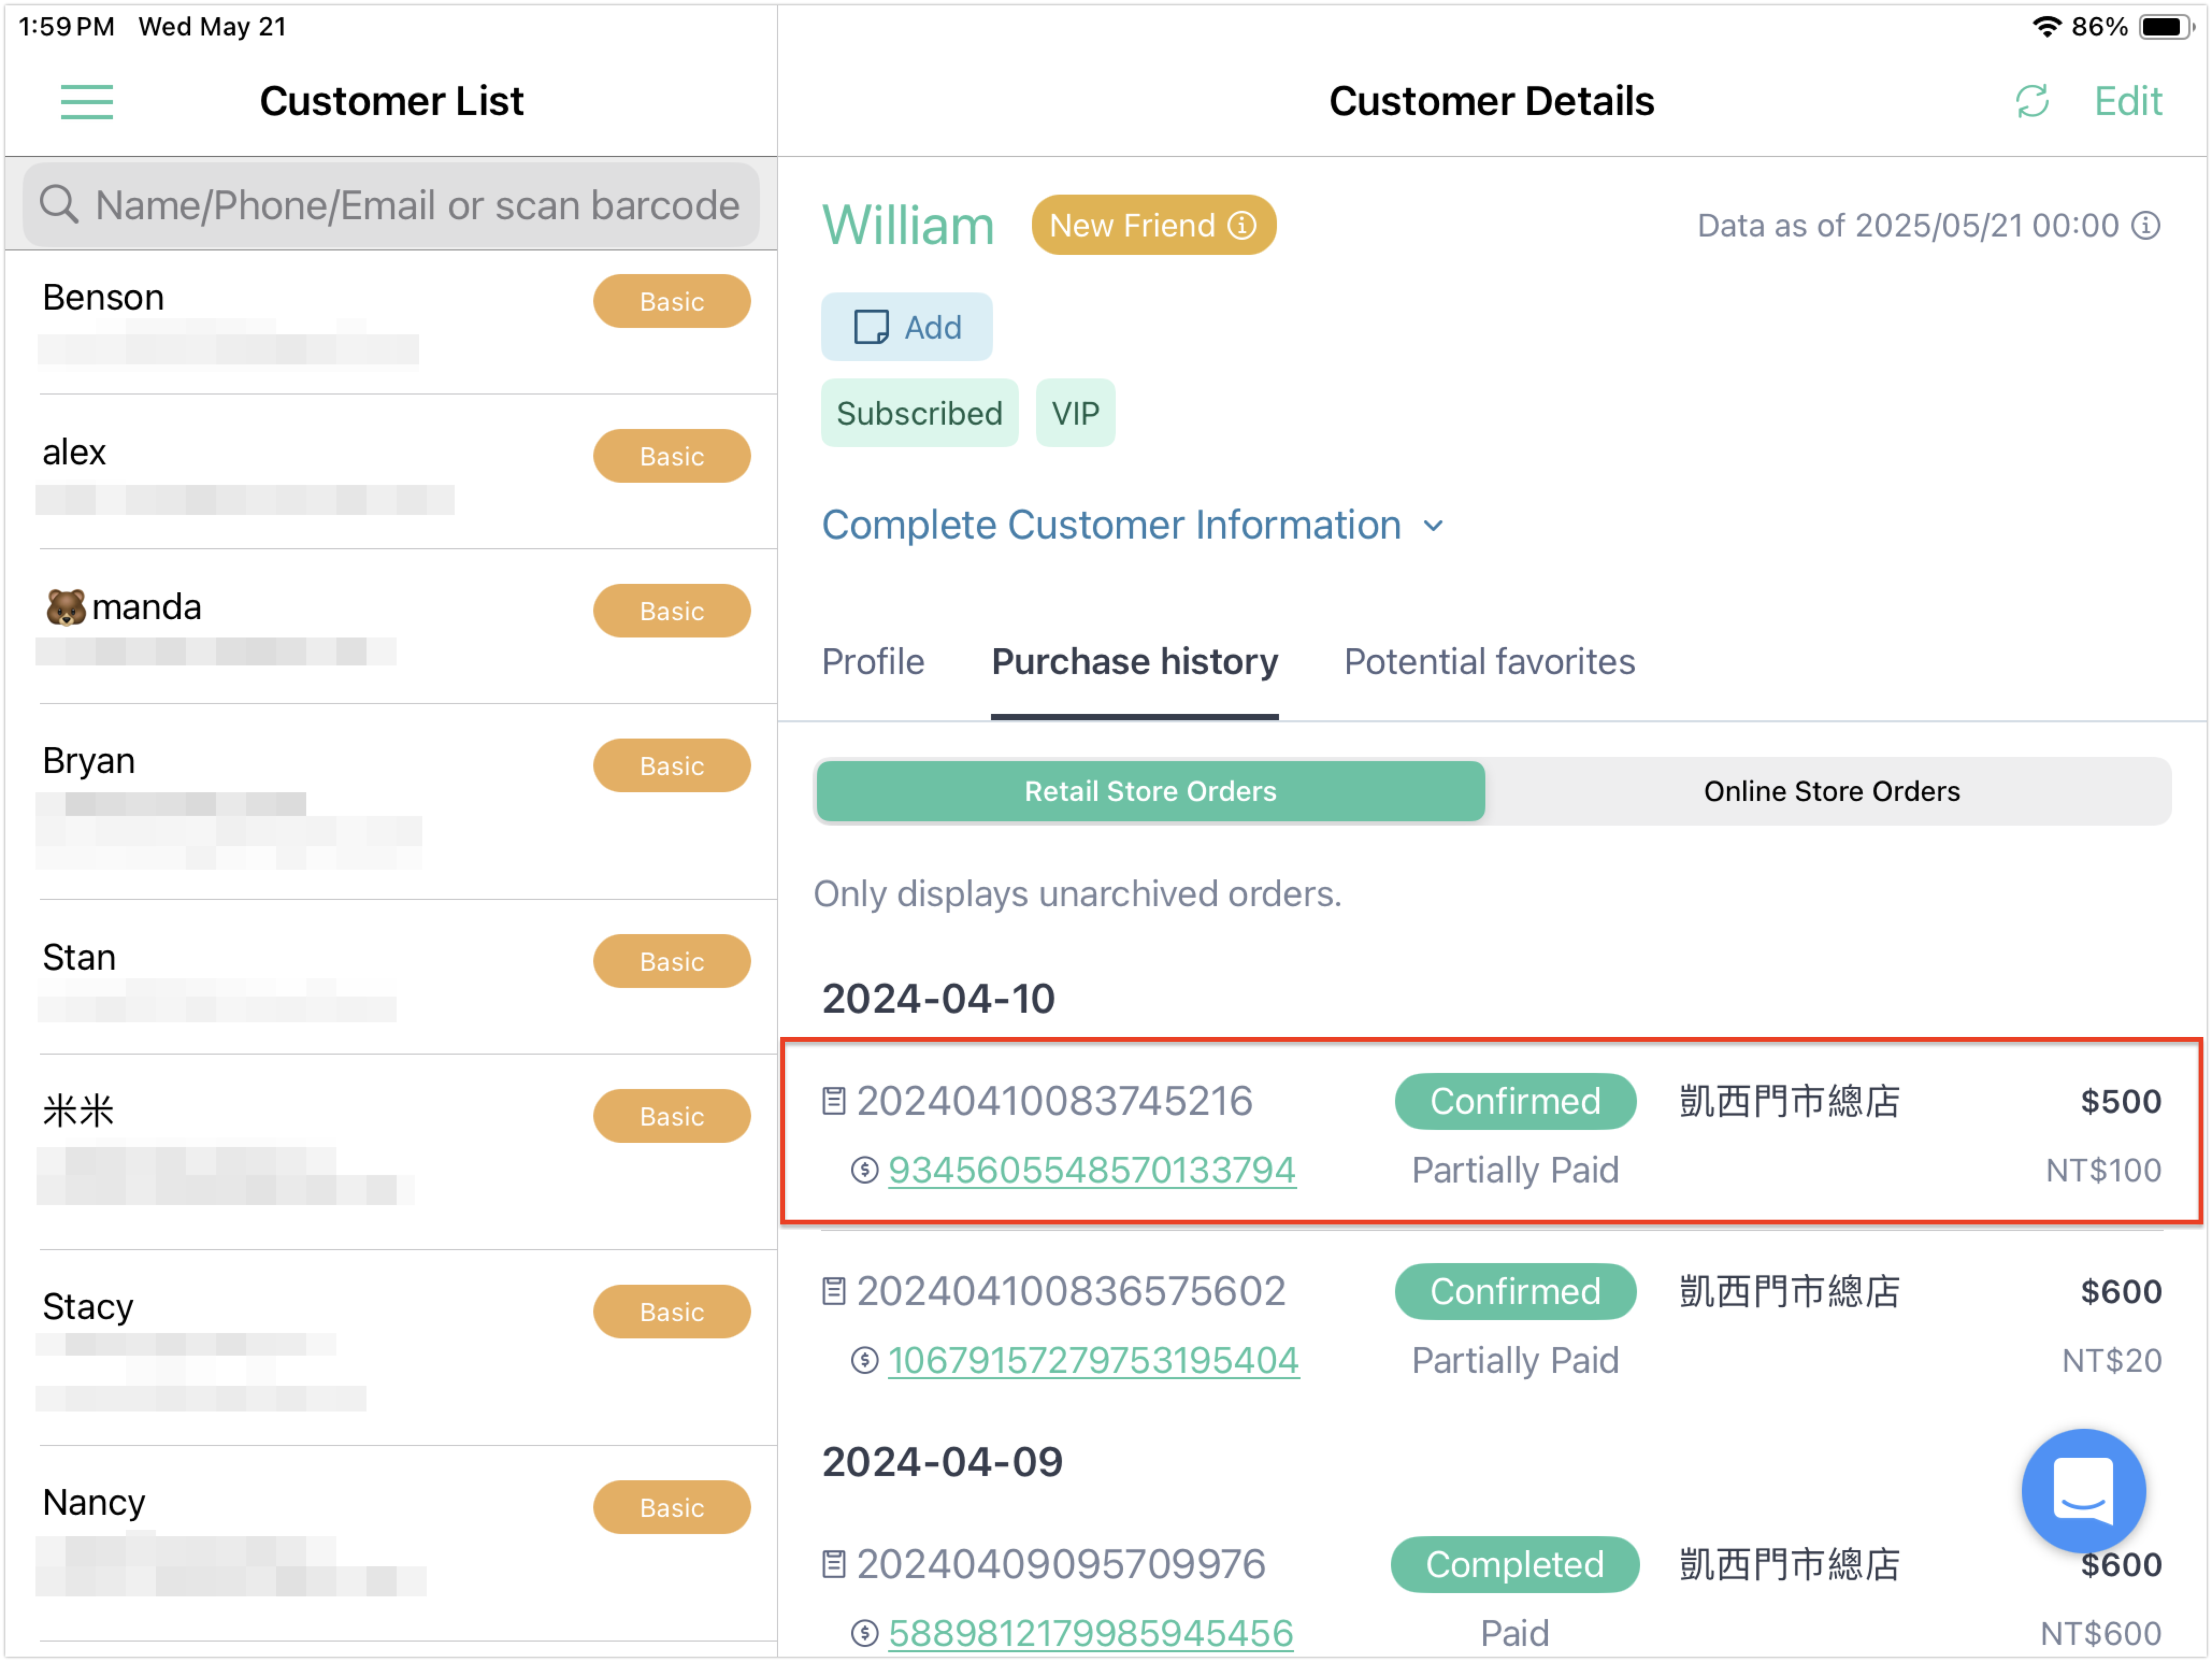2212x1662 pixels.
Task: Switch to the Purchase history tab
Action: point(1134,662)
